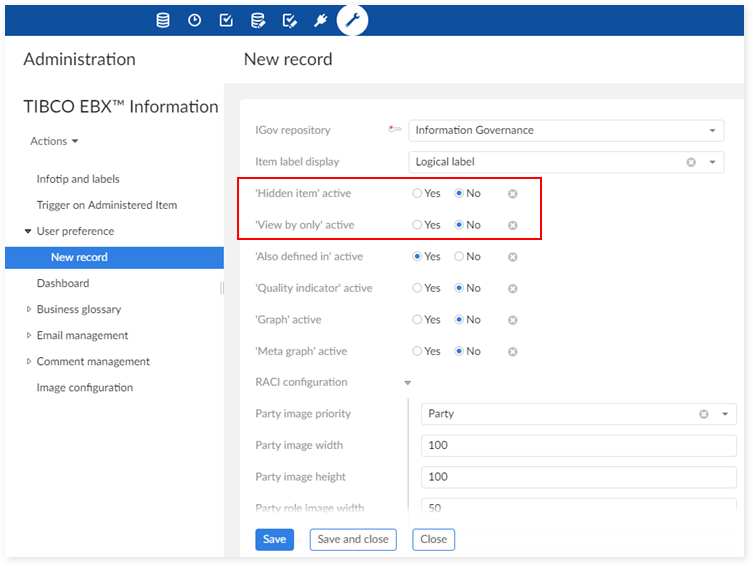Open the checkbox-with-pencil icon in top bar
This screenshot has height=566, width=753.
(289, 20)
